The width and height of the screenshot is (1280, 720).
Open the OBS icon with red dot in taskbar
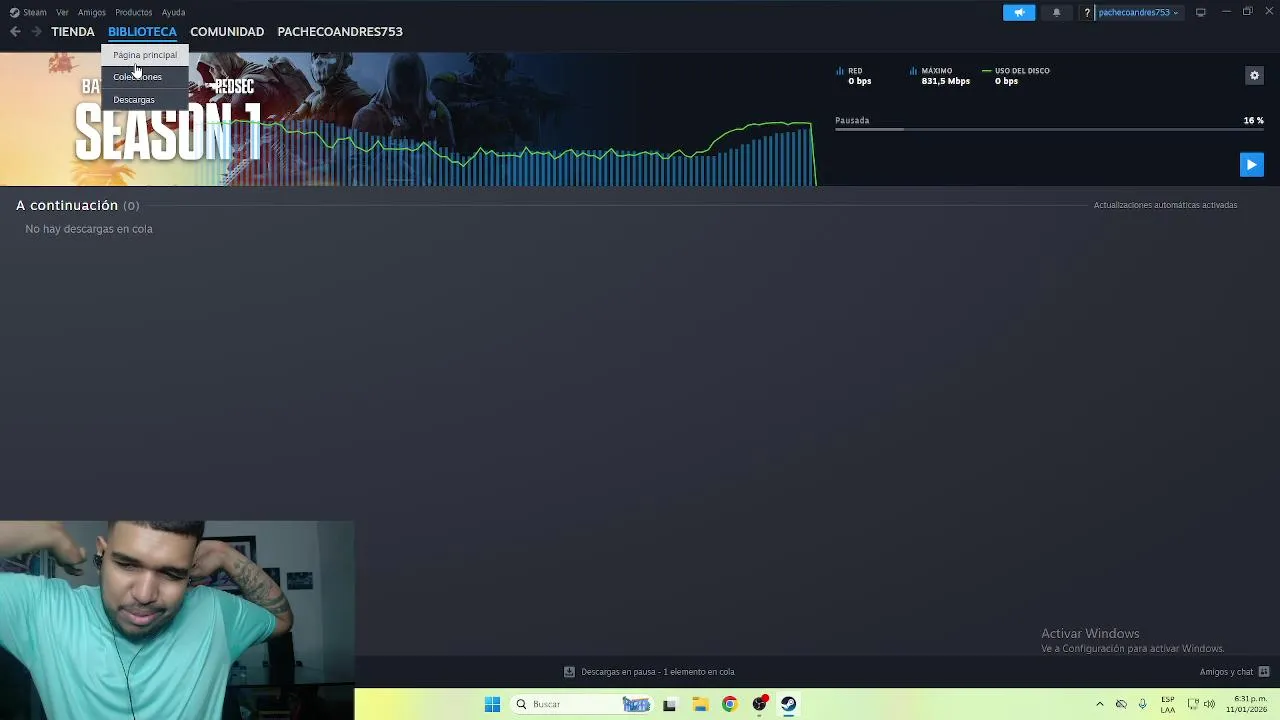760,704
